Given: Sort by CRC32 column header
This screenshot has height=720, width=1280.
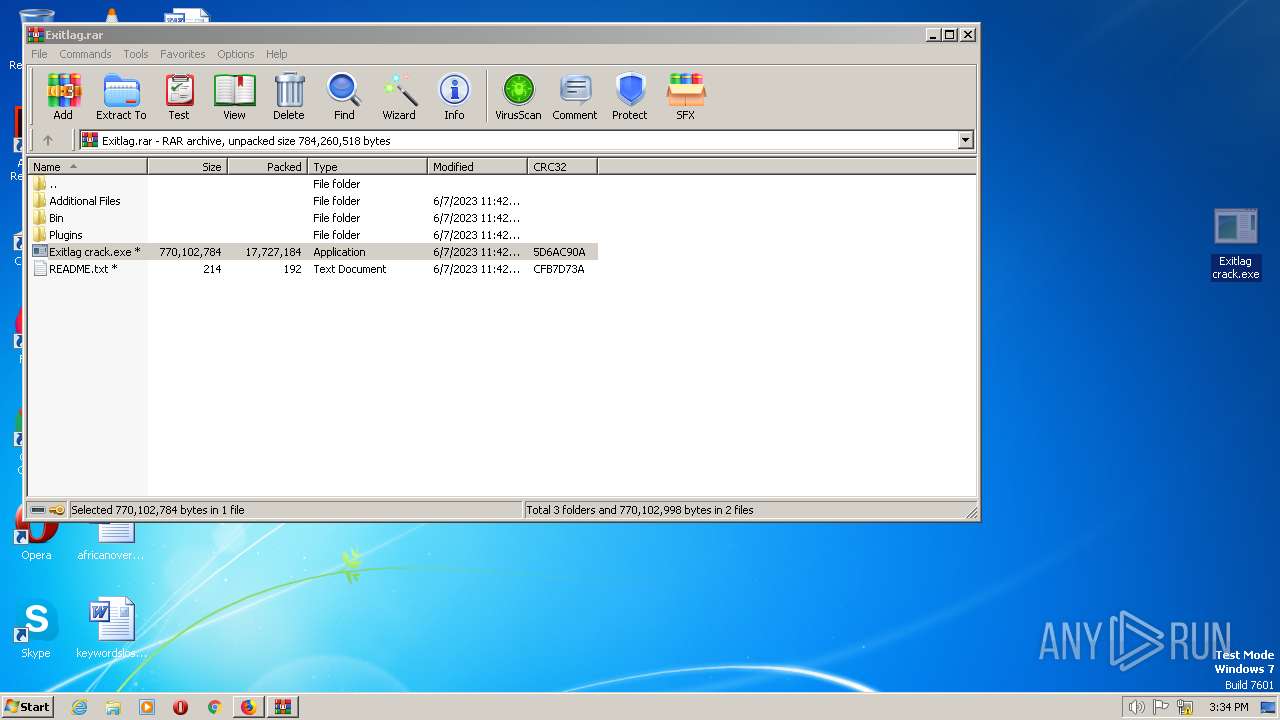Looking at the screenshot, I should coord(563,167).
